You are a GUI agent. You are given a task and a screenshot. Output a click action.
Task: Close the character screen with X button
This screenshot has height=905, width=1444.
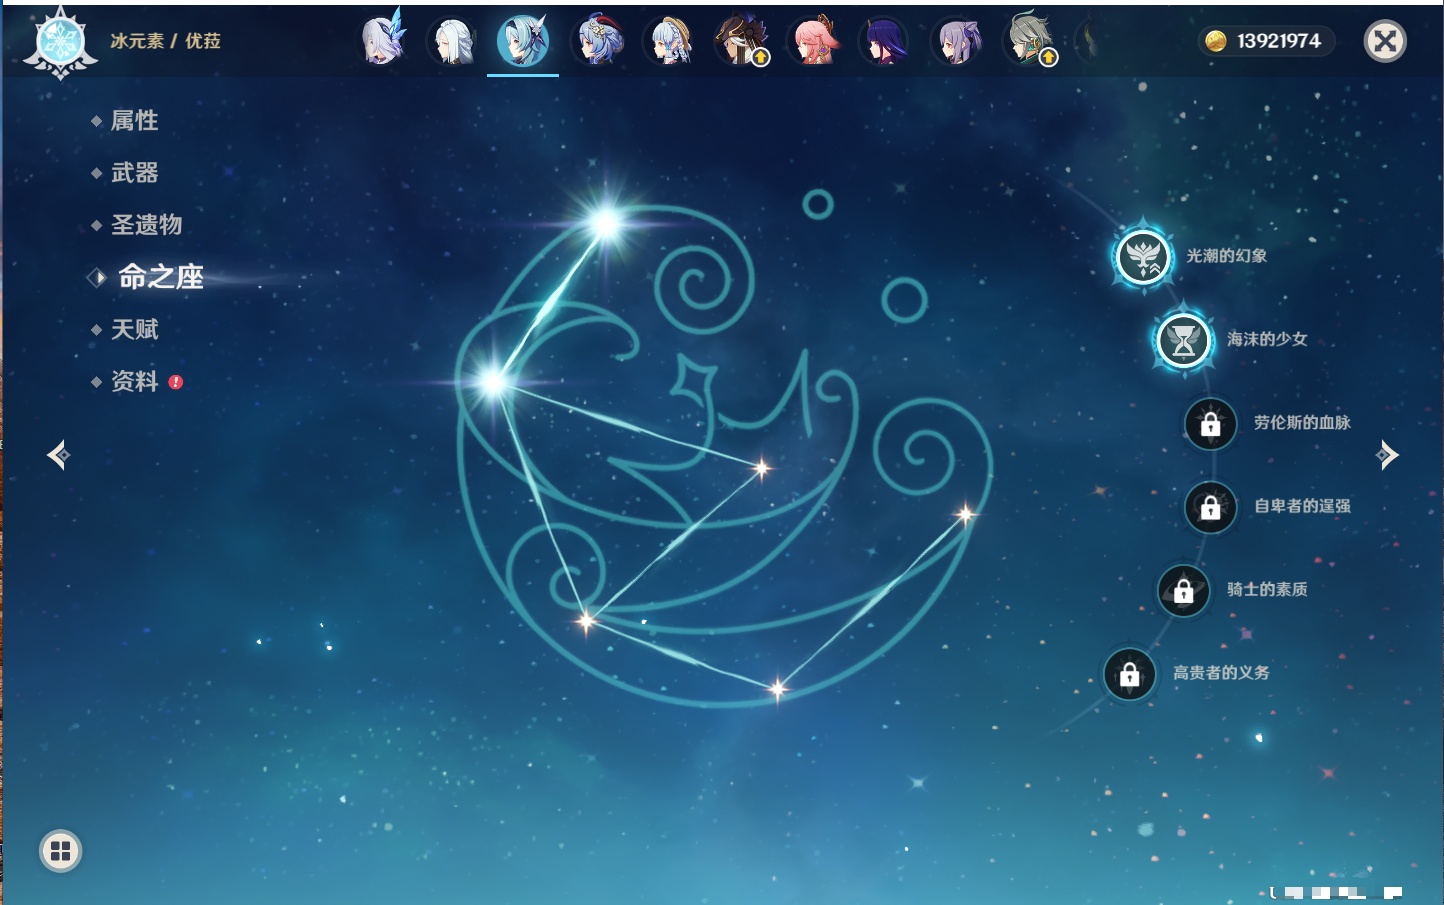click(x=1385, y=41)
